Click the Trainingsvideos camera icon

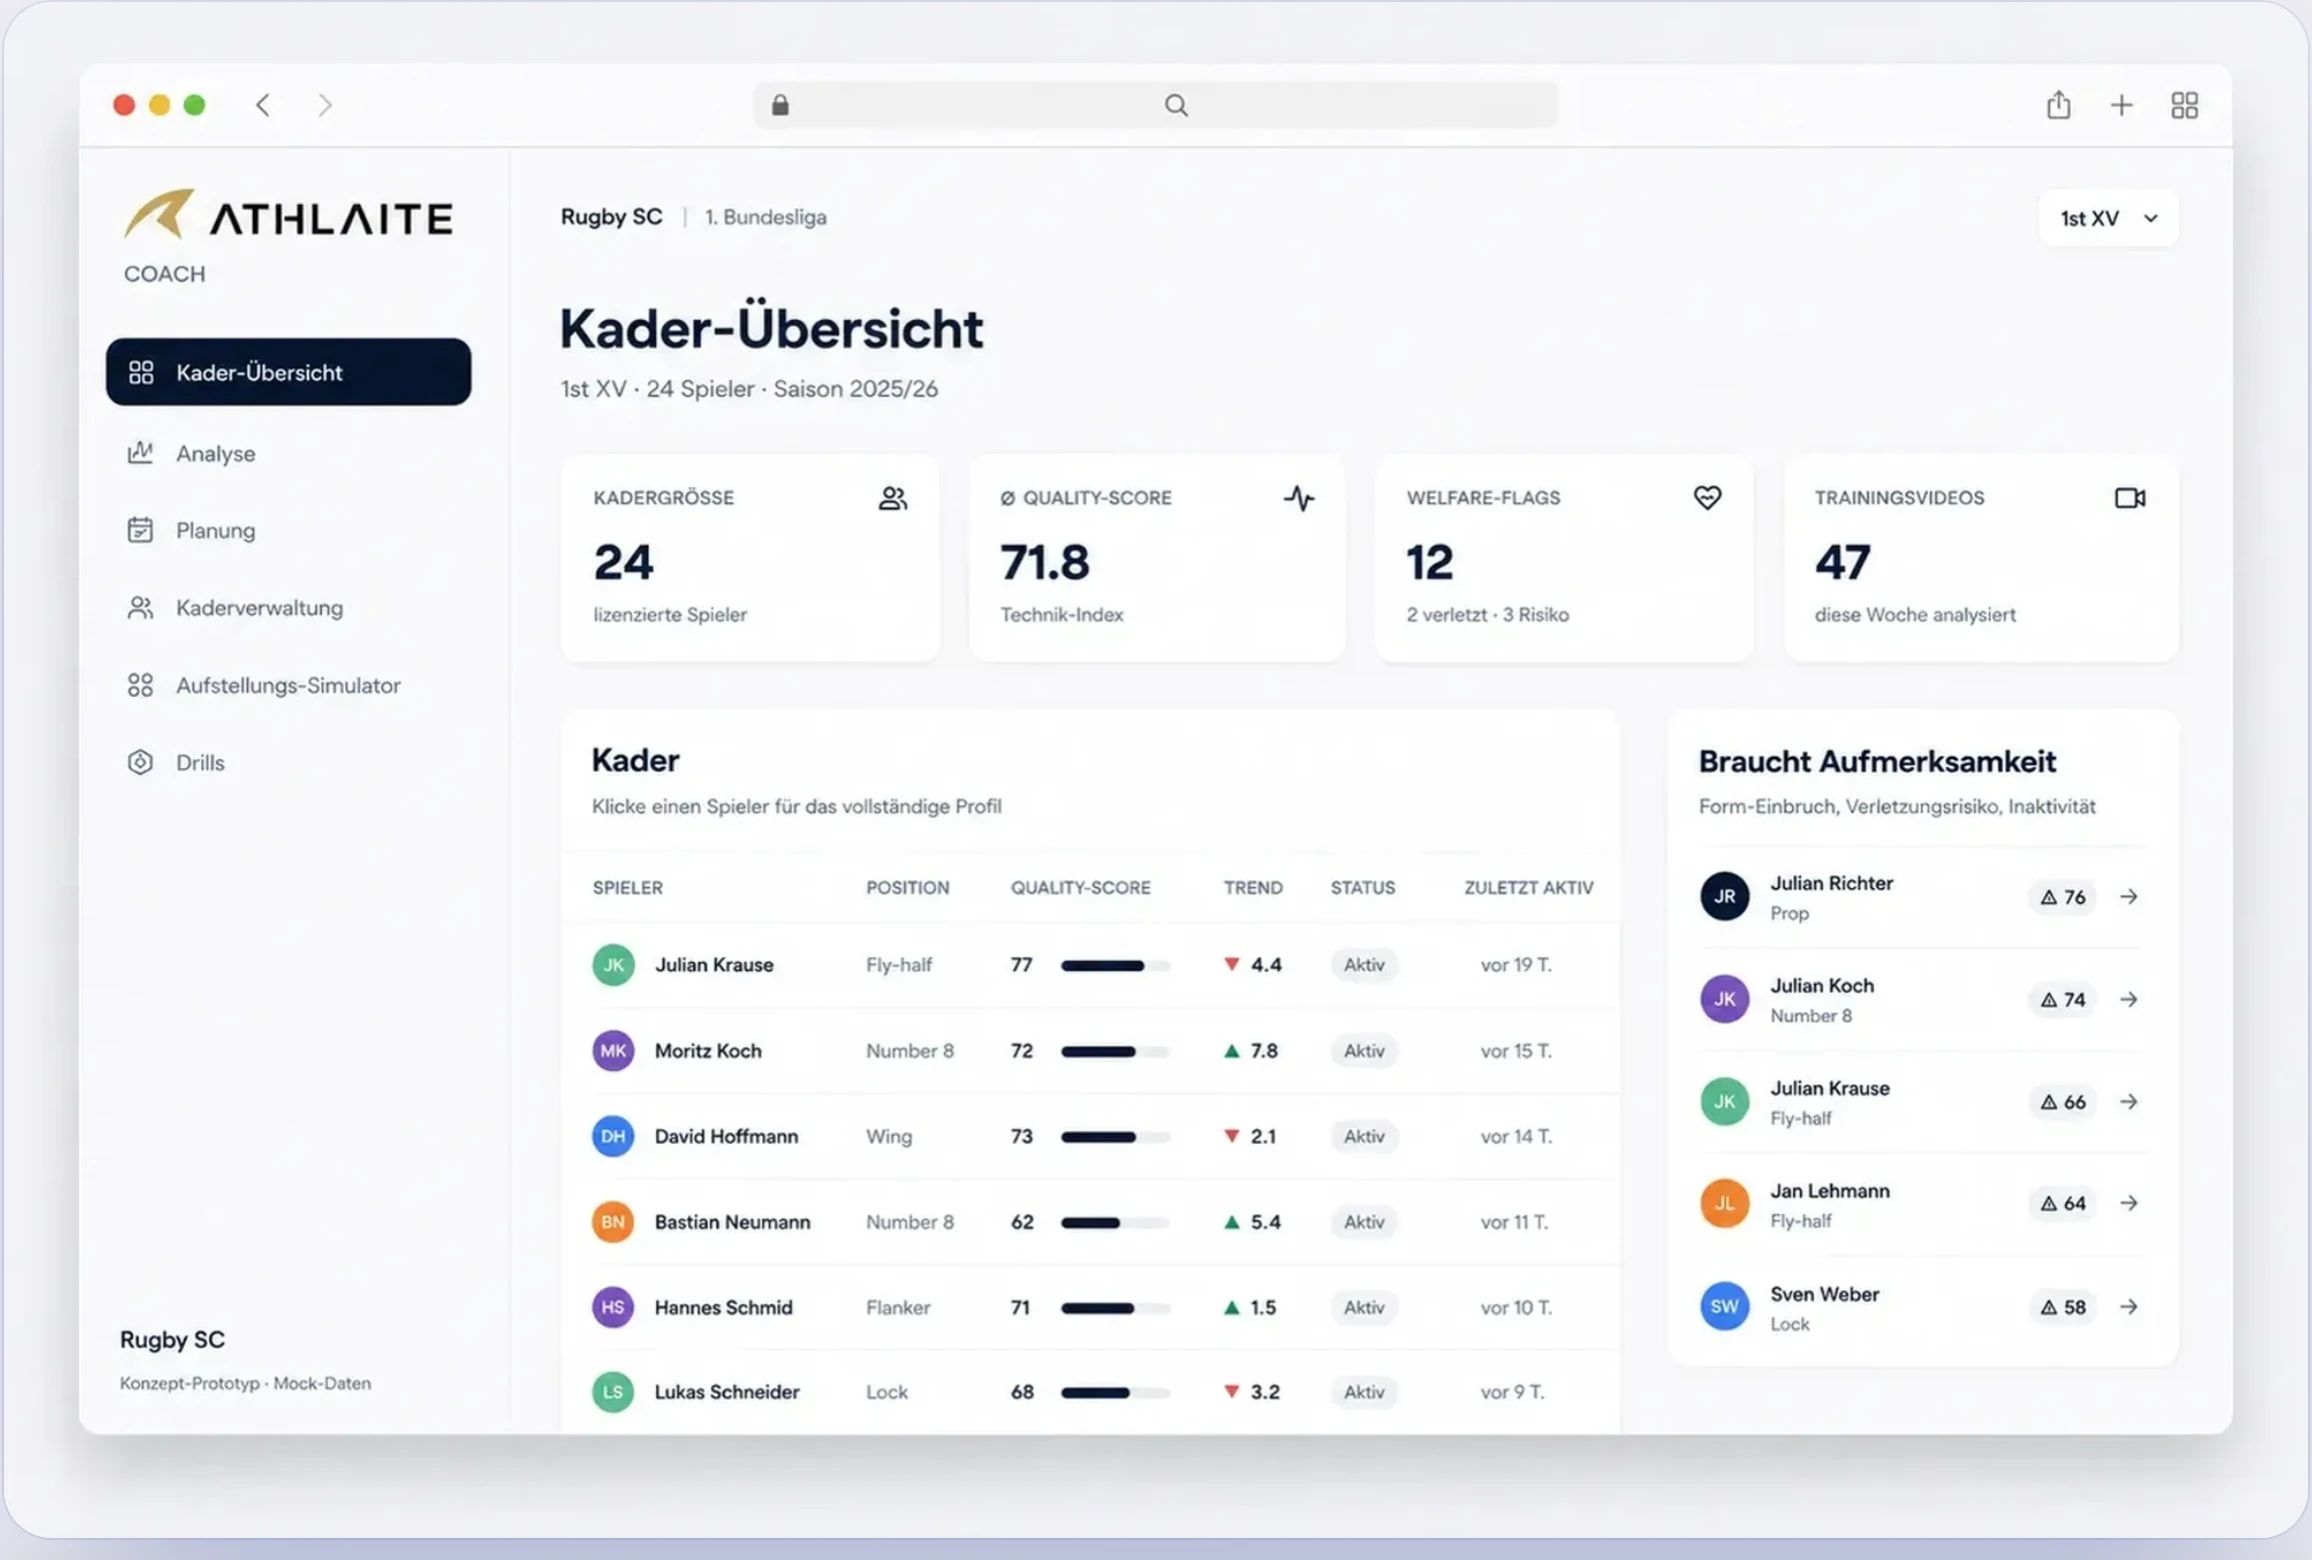tap(2130, 497)
